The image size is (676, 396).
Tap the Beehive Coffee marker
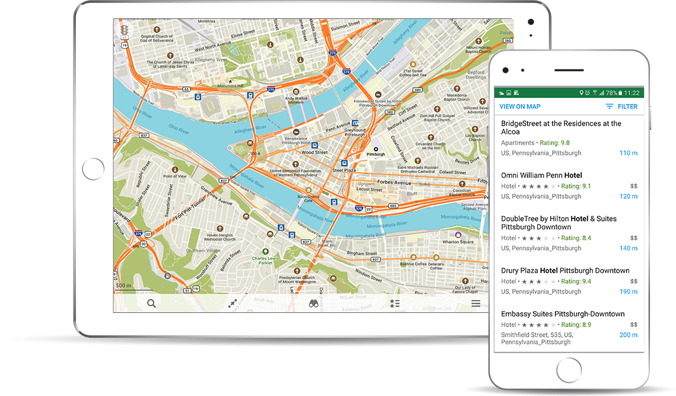tap(413, 257)
